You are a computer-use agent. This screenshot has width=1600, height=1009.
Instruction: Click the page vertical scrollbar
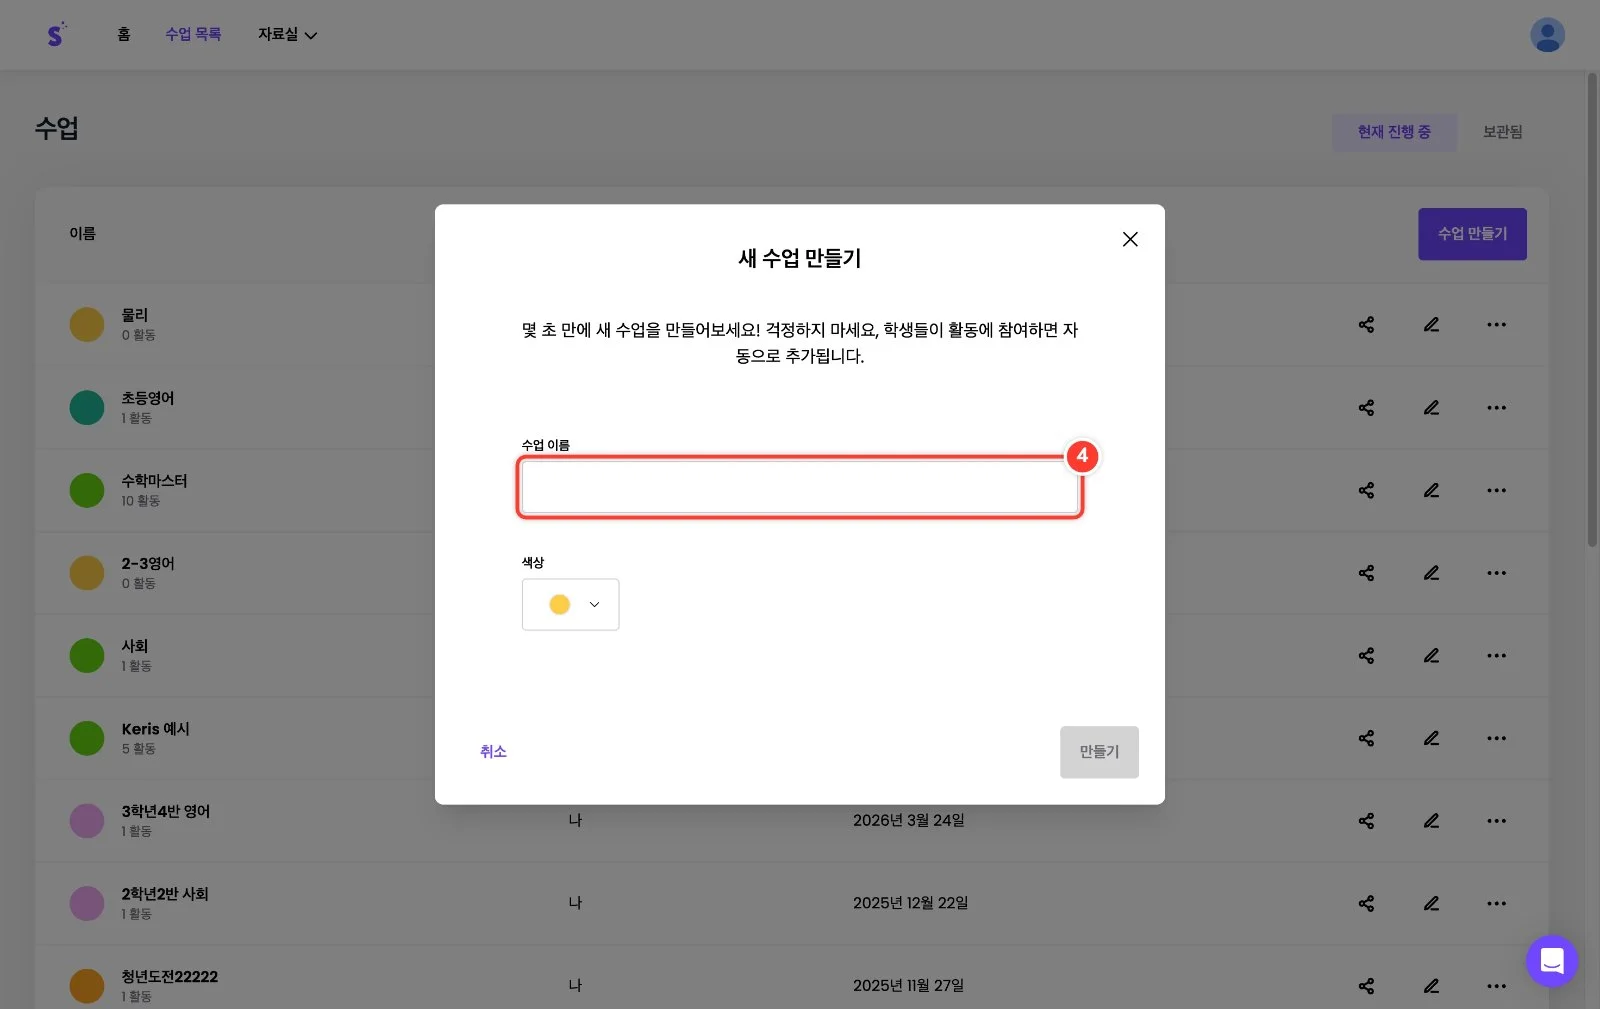point(1592,310)
